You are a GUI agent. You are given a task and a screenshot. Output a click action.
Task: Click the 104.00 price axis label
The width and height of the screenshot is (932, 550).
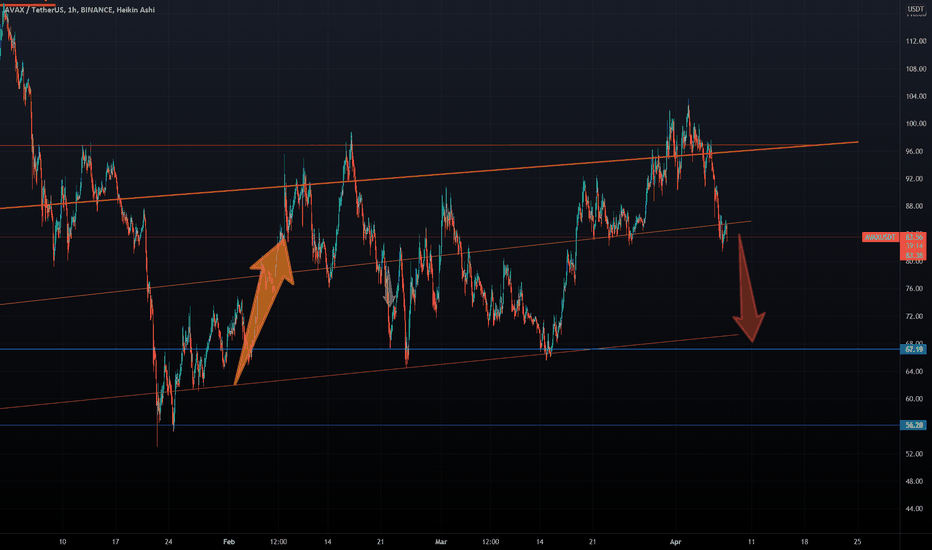[915, 96]
